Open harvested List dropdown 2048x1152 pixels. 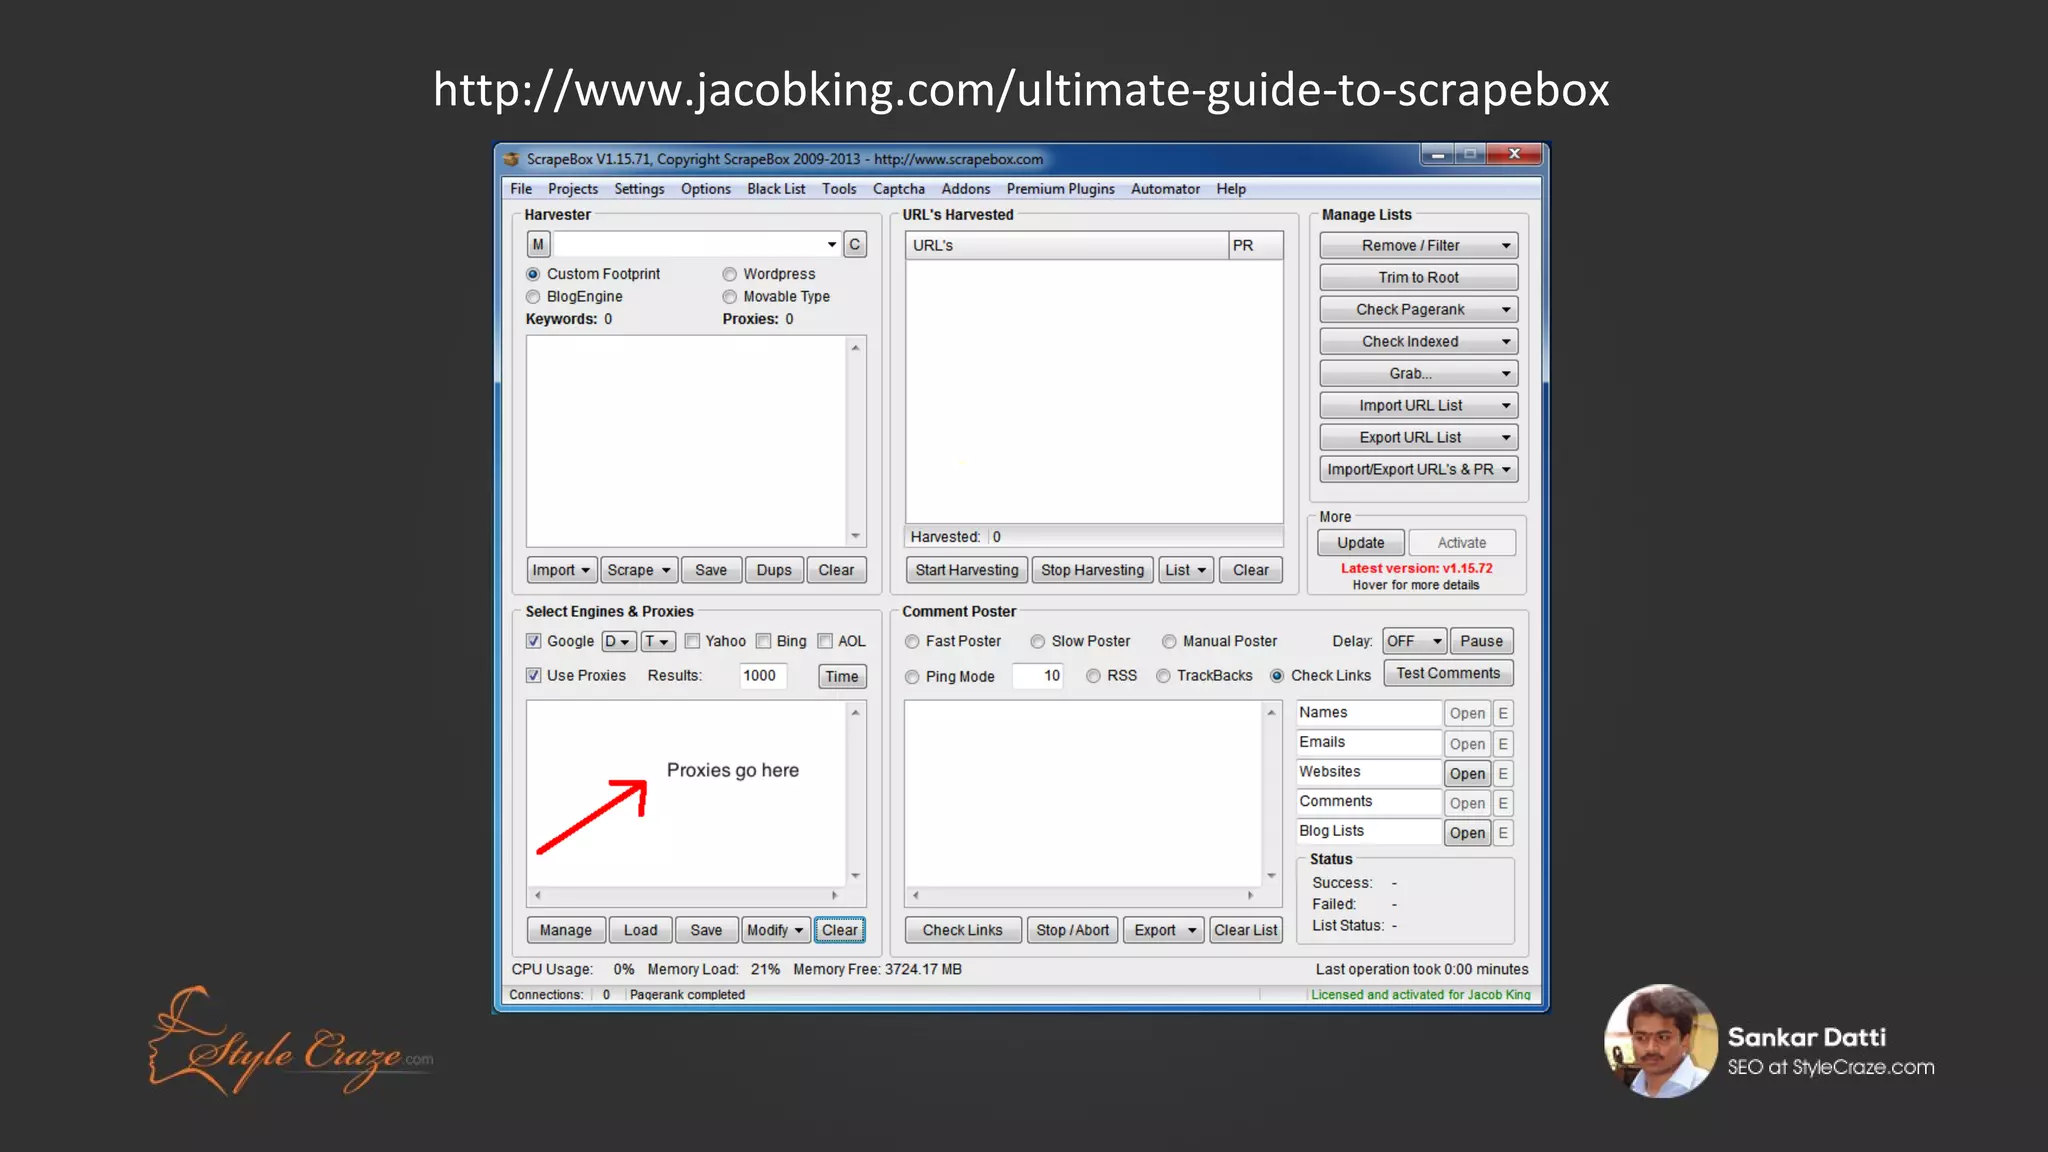tap(1186, 570)
